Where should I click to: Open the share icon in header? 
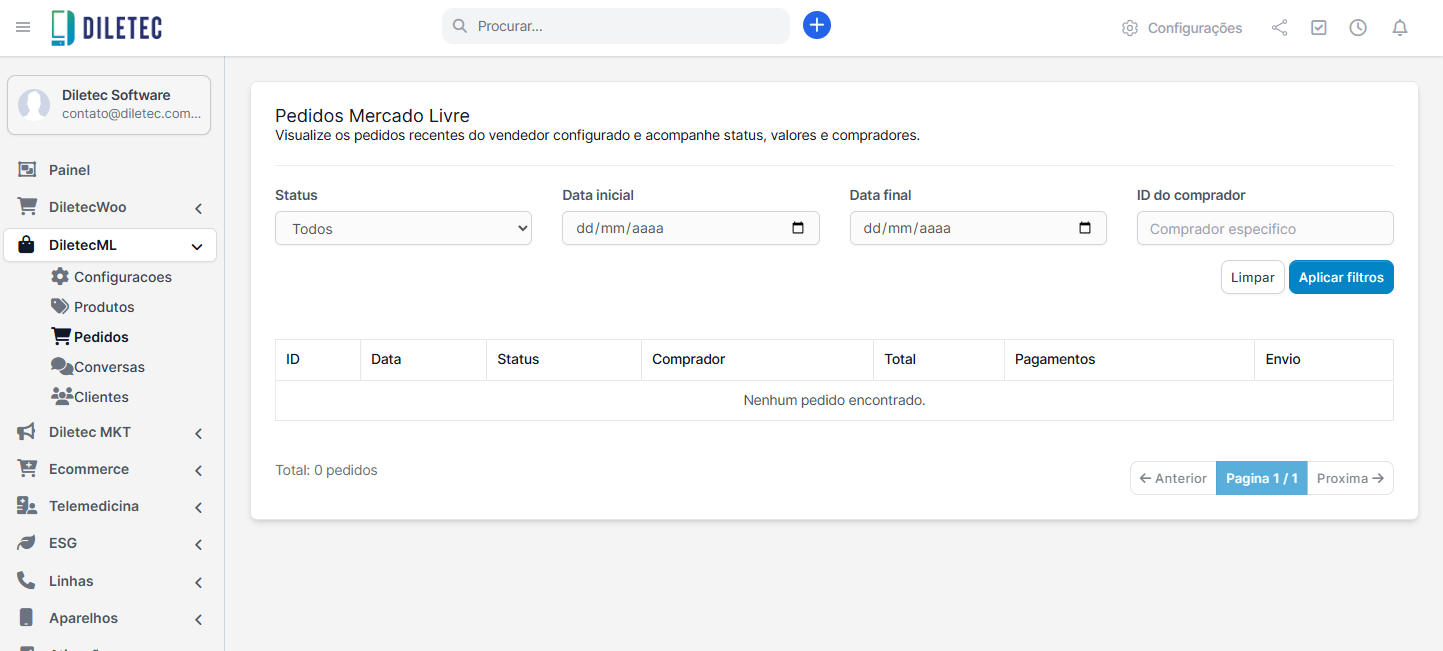click(x=1279, y=28)
